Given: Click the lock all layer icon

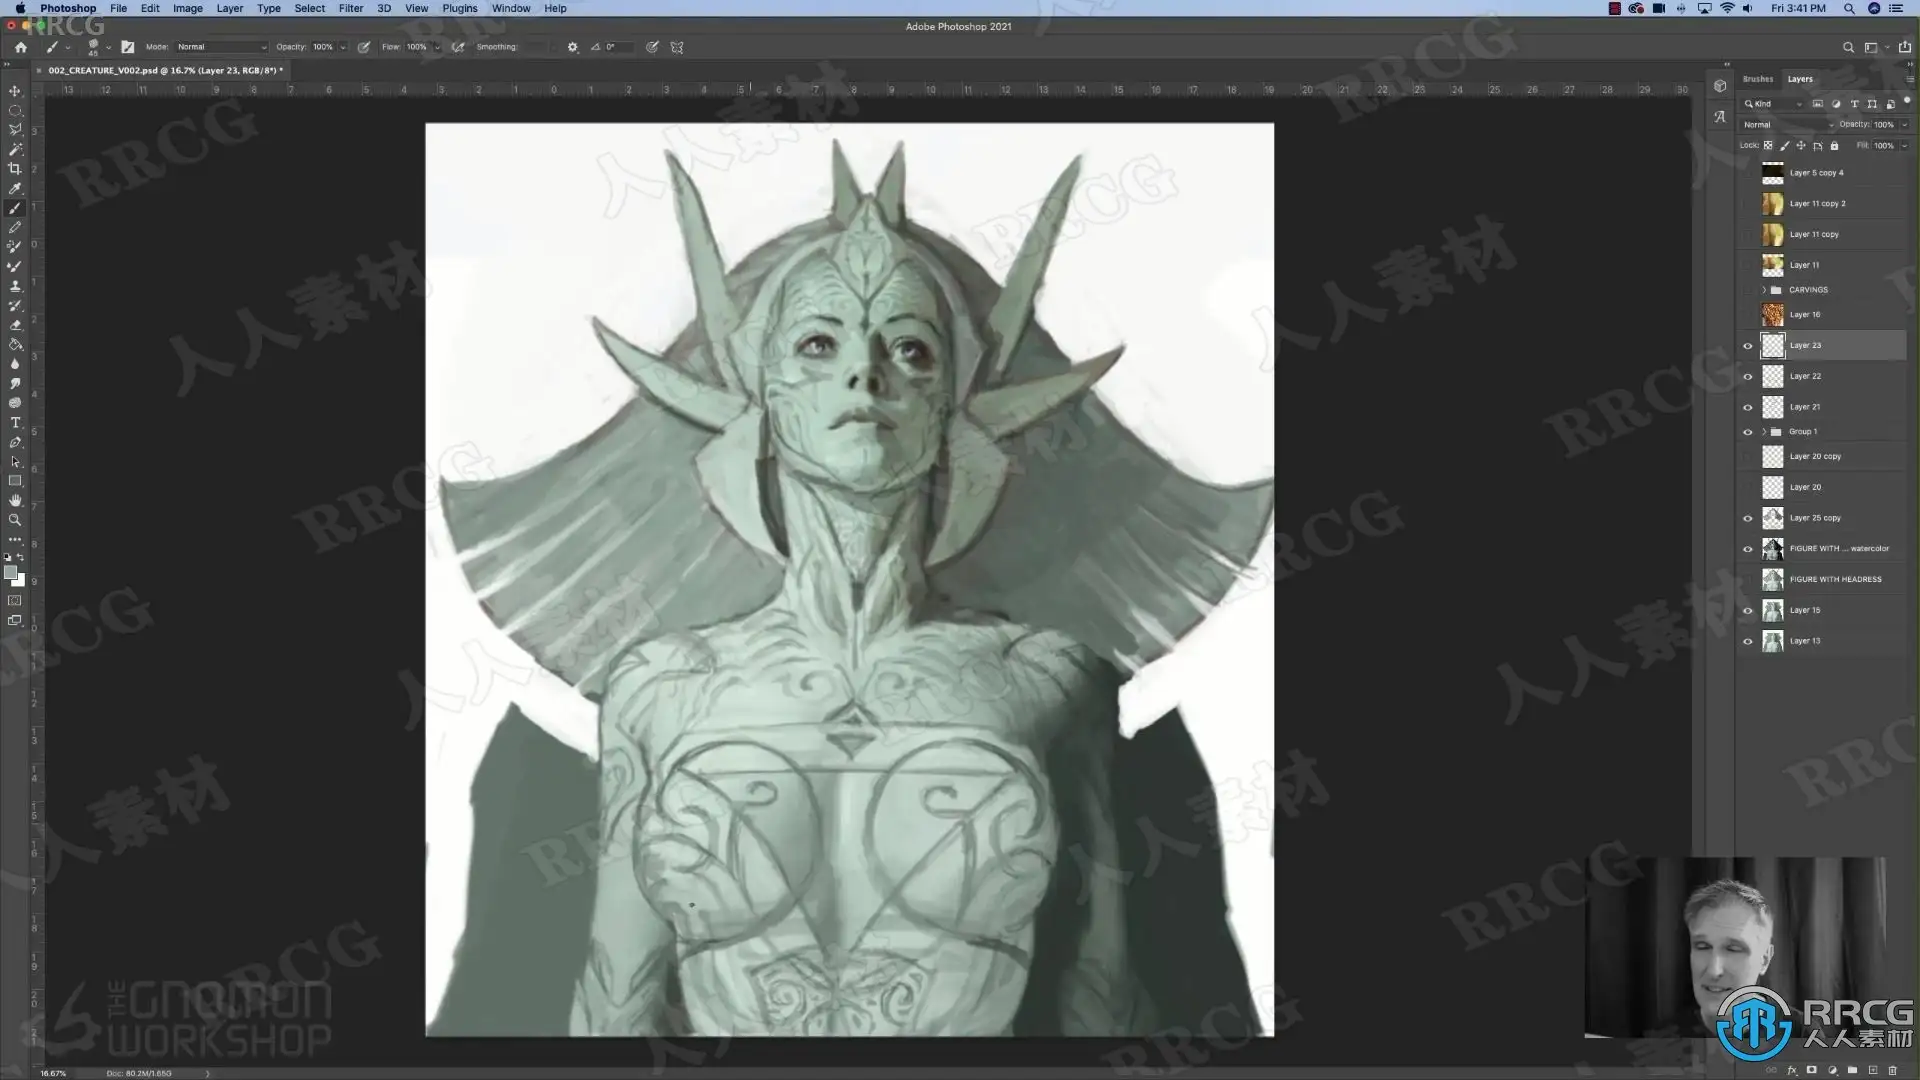Looking at the screenshot, I should [x=1834, y=146].
